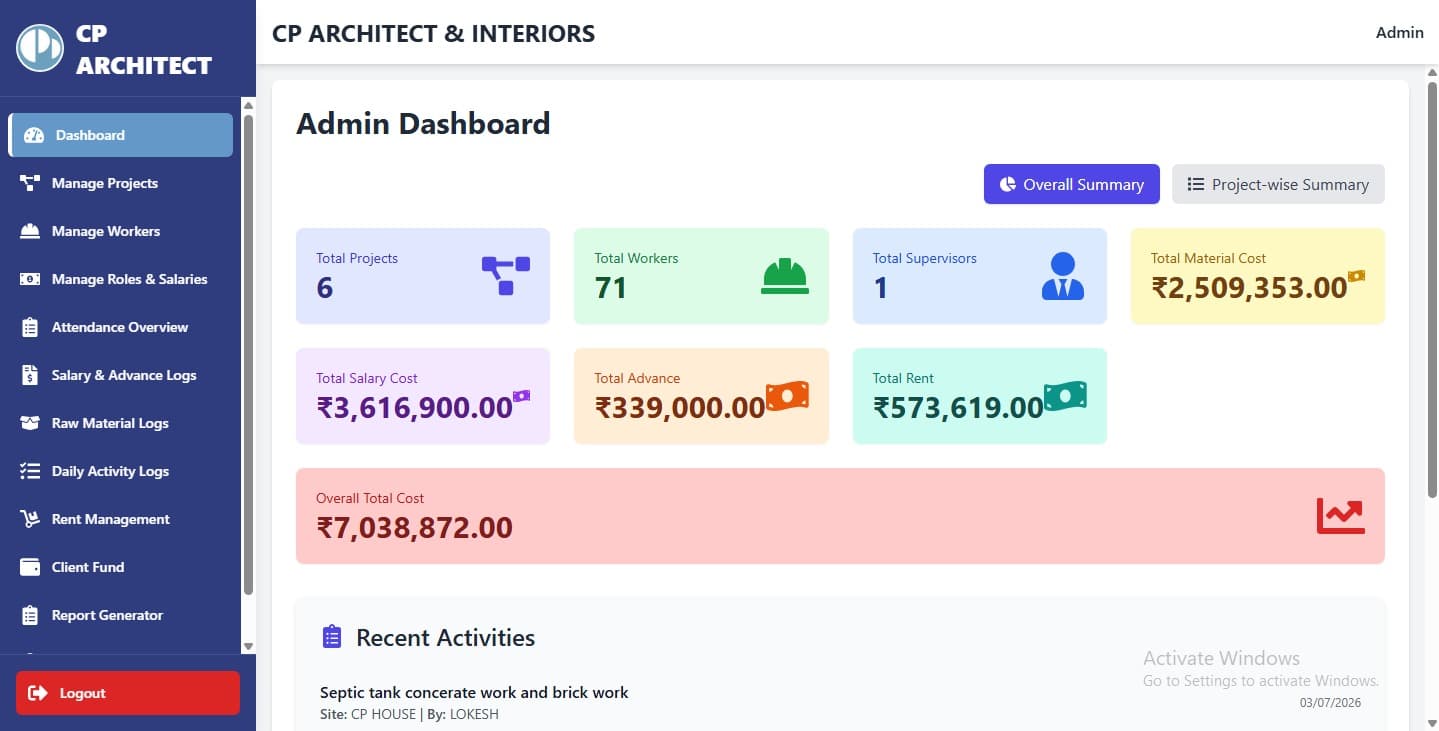This screenshot has height=731, width=1439.
Task: Click the blue person Total Supervisors icon
Action: point(1063,276)
